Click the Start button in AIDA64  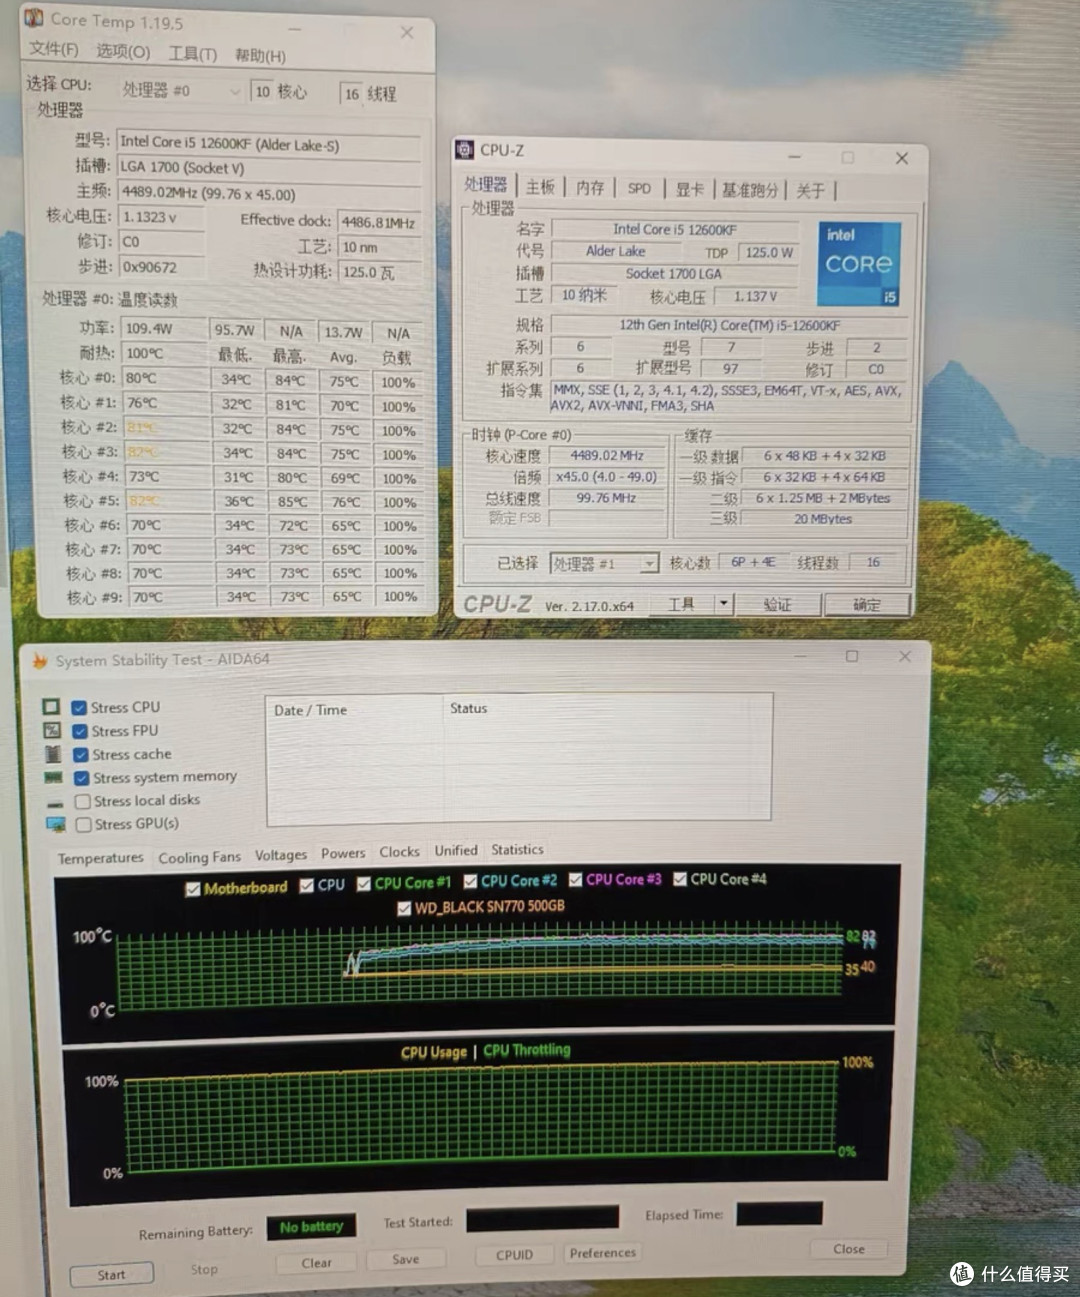click(112, 1274)
